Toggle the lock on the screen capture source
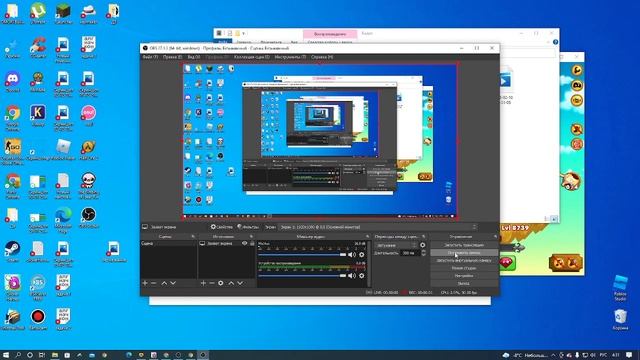 coord(252,244)
